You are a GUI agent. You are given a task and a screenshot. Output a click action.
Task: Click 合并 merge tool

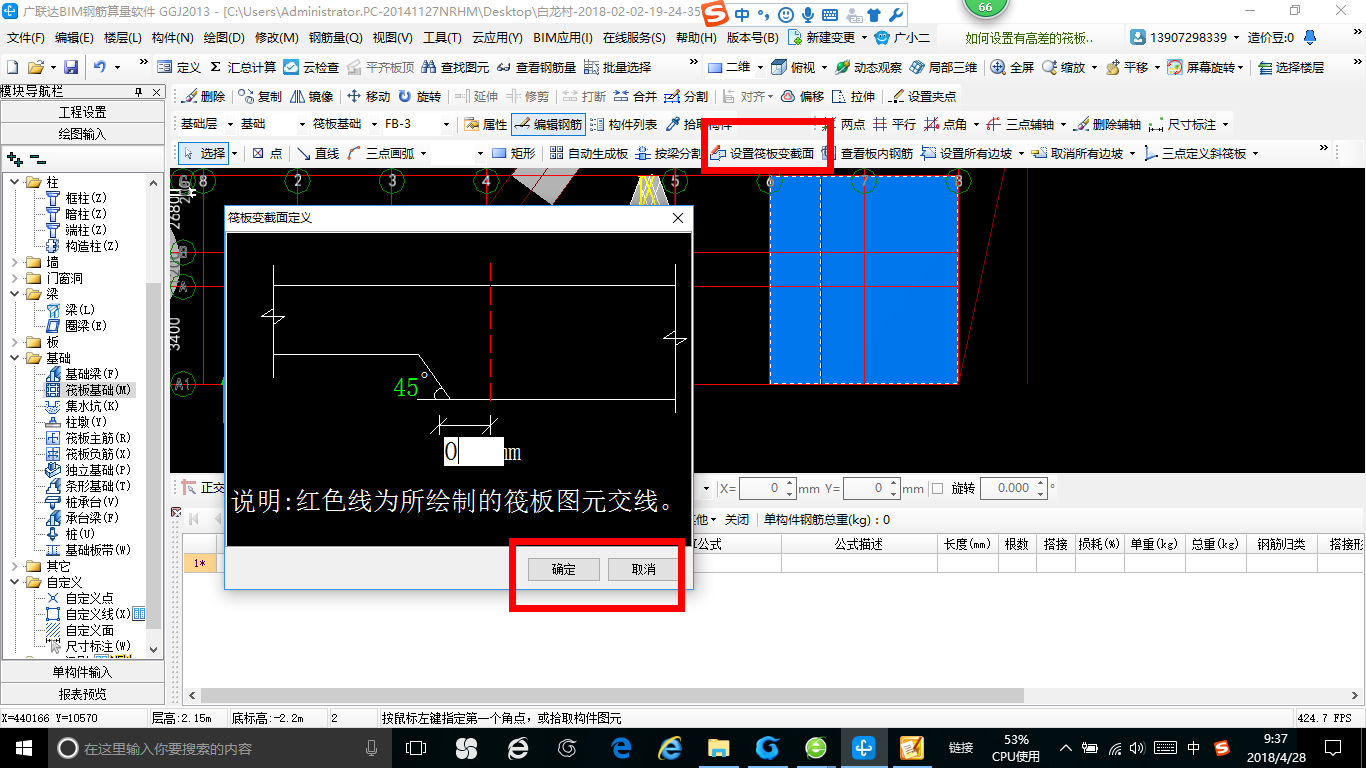coord(636,97)
